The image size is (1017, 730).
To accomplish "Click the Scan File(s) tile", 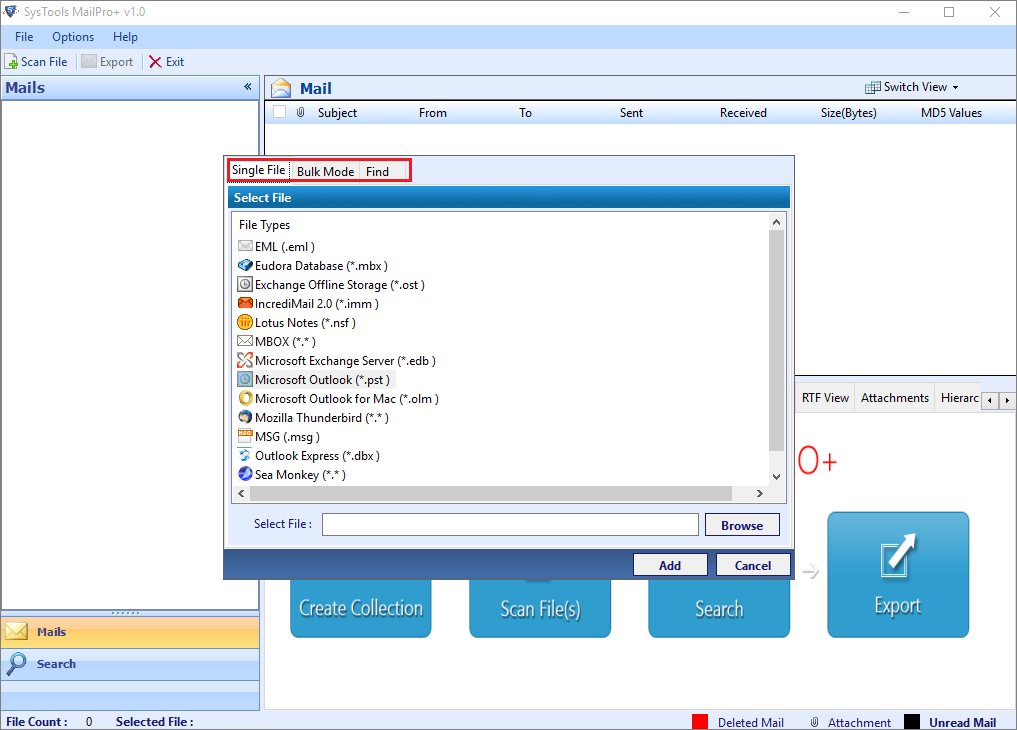I will (x=540, y=608).
